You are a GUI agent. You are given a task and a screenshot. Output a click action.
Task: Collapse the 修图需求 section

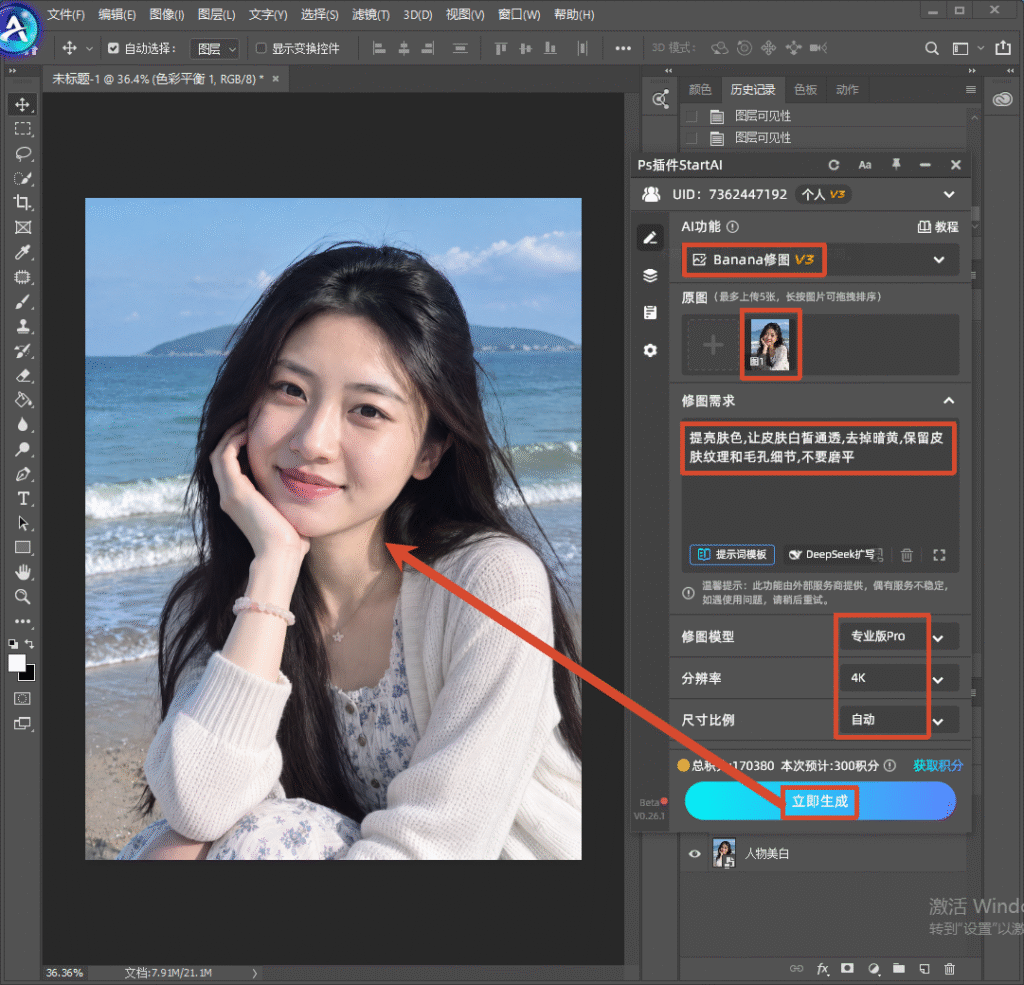click(948, 400)
